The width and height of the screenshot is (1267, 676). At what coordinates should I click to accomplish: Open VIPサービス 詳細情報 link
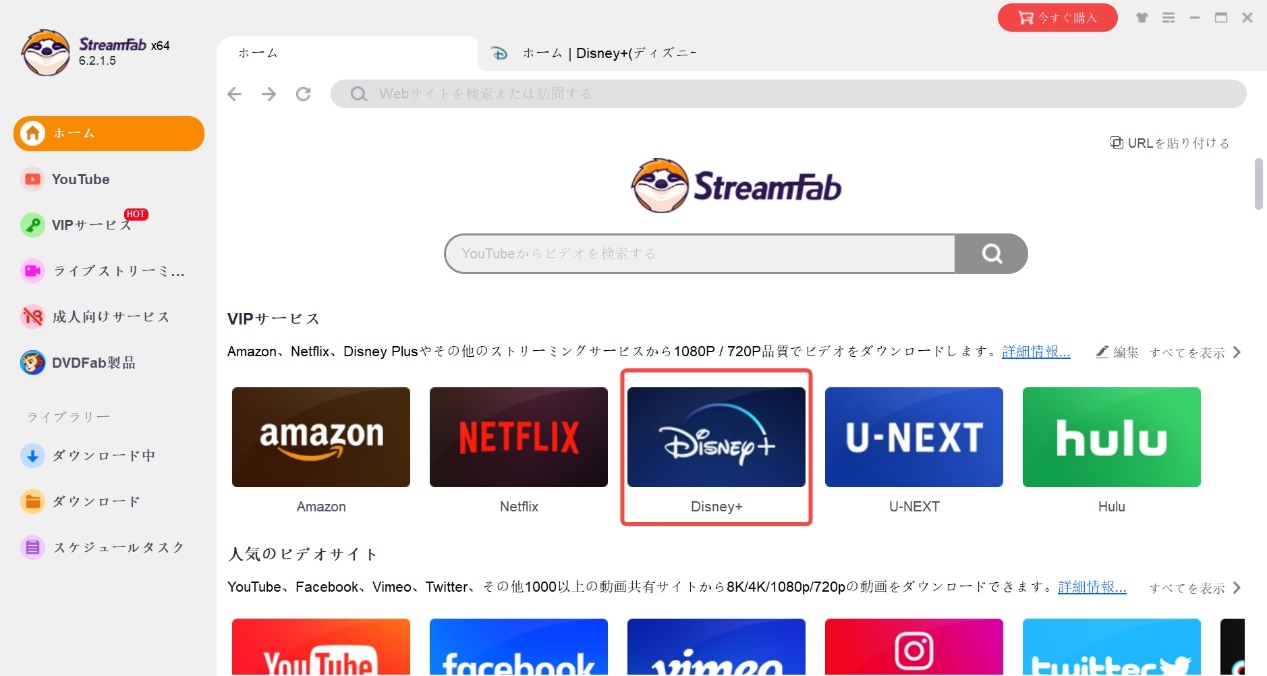point(1036,352)
